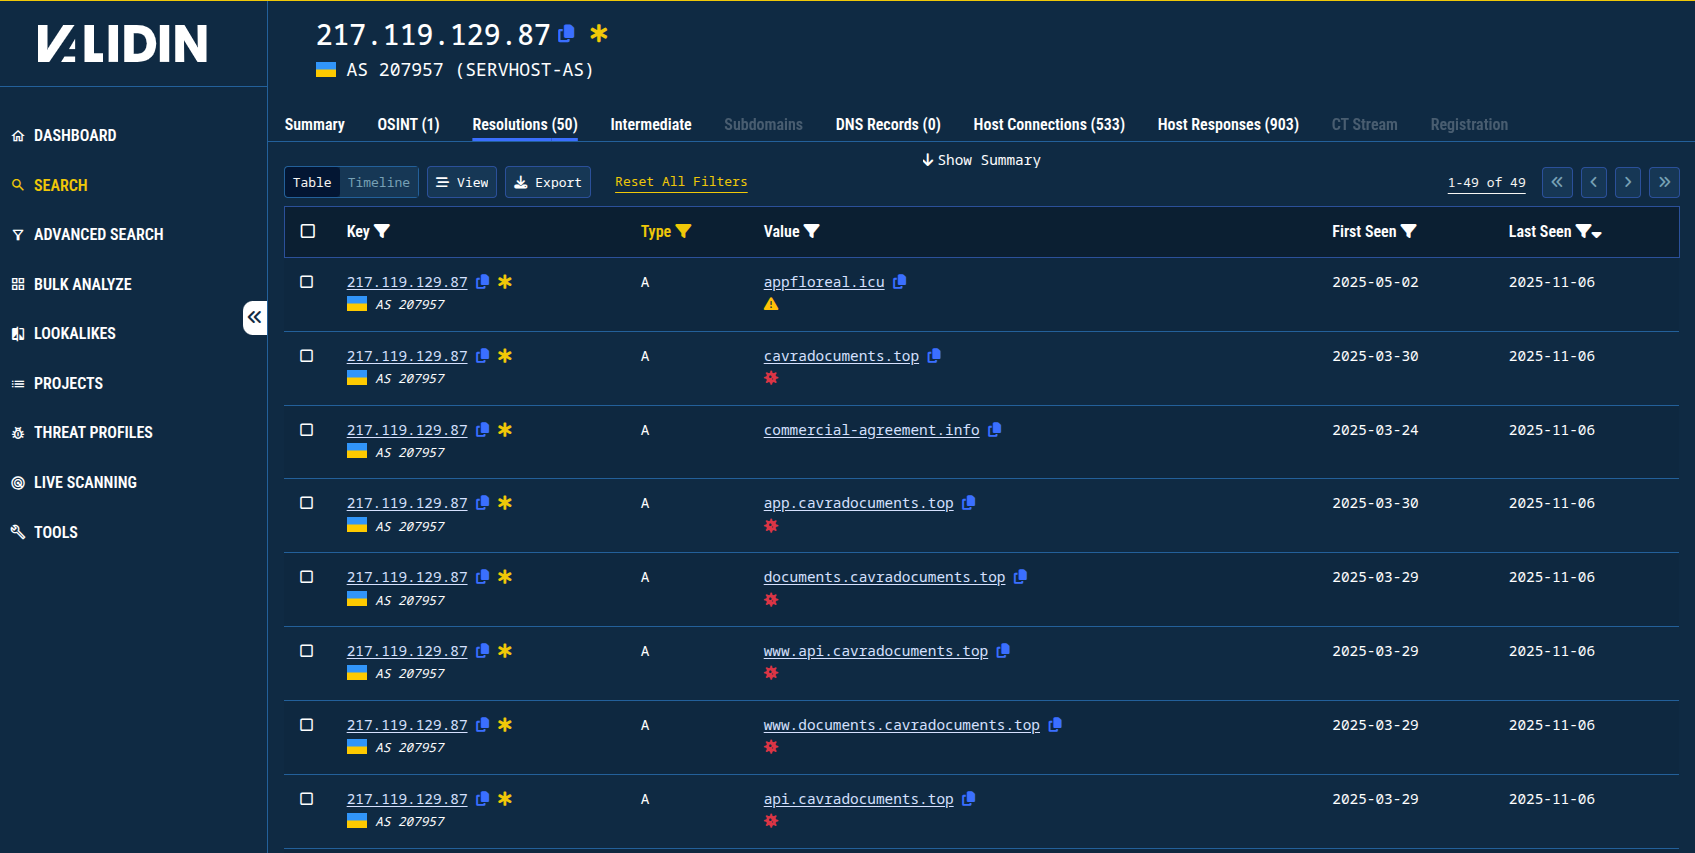The image size is (1695, 853).
Task: Open the First Seen column filter
Action: (1409, 231)
